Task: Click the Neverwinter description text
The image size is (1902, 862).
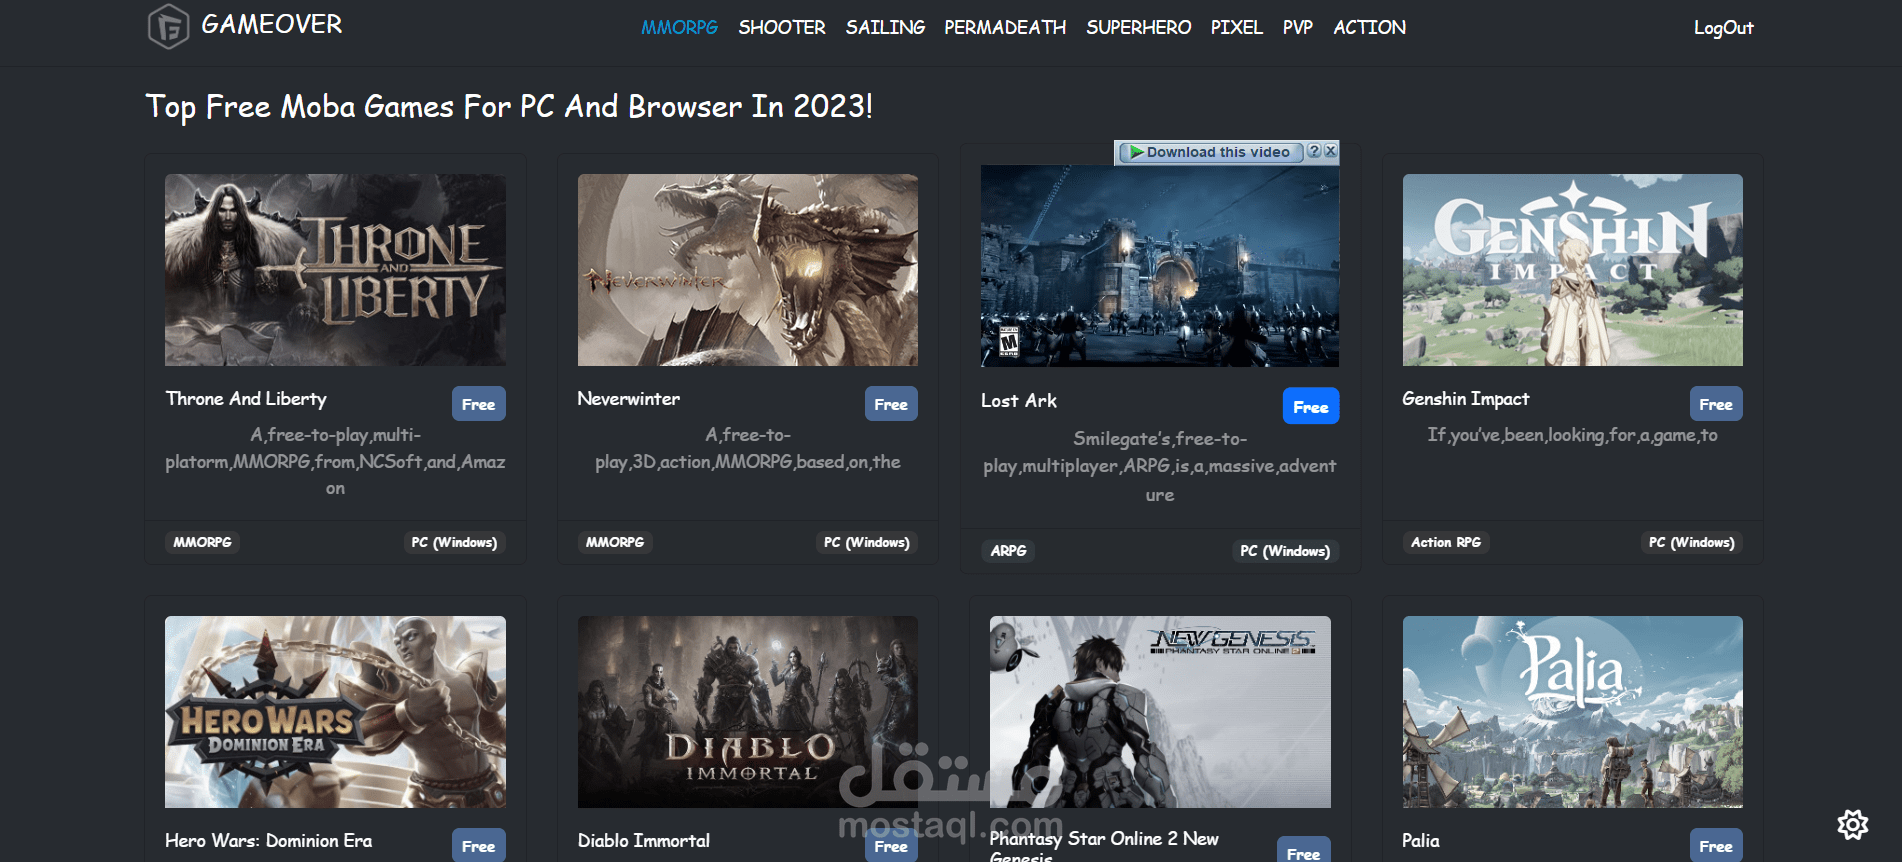Action: [x=748, y=448]
